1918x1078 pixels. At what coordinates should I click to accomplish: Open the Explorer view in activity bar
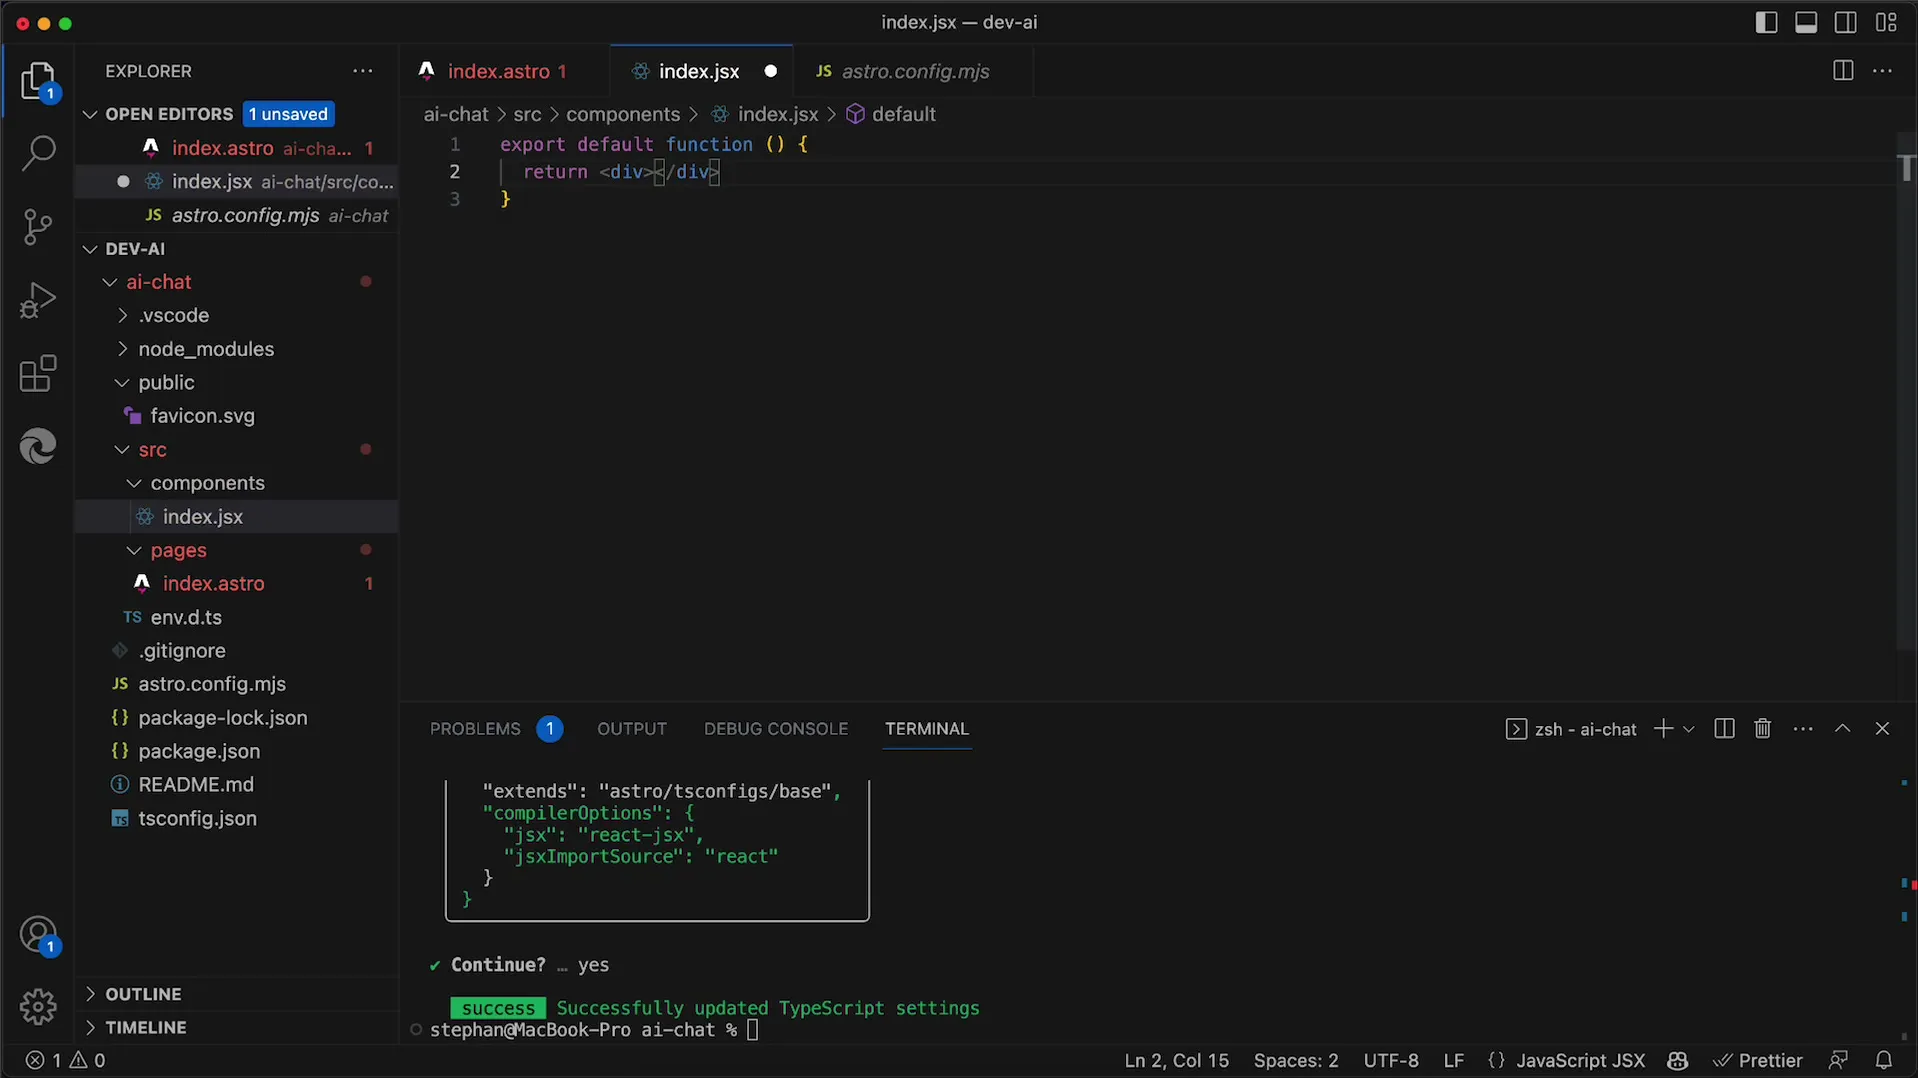[38, 81]
